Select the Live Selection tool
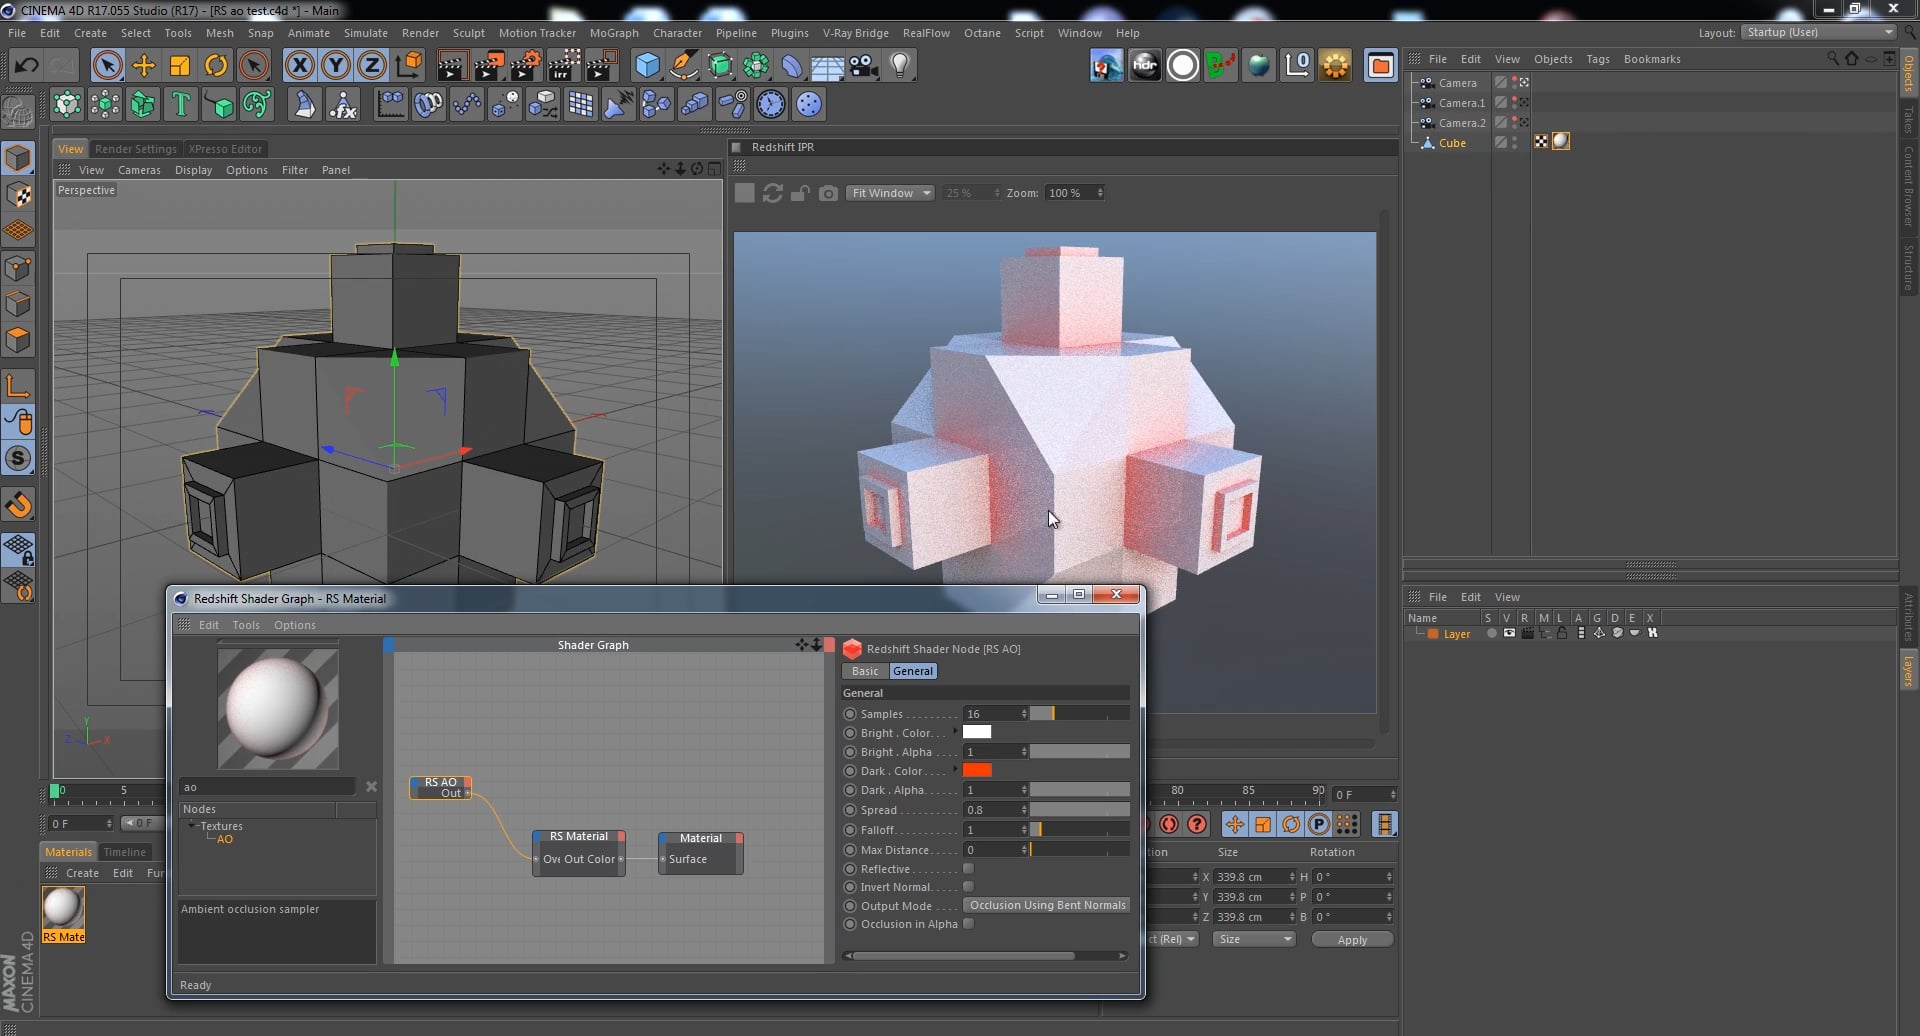The image size is (1920, 1036). [x=108, y=65]
